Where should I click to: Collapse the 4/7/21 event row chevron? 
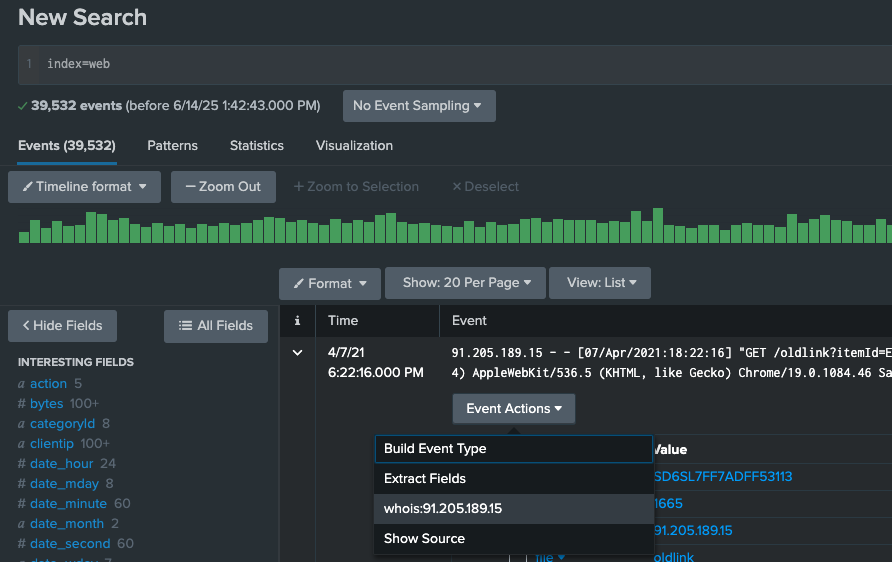297,353
